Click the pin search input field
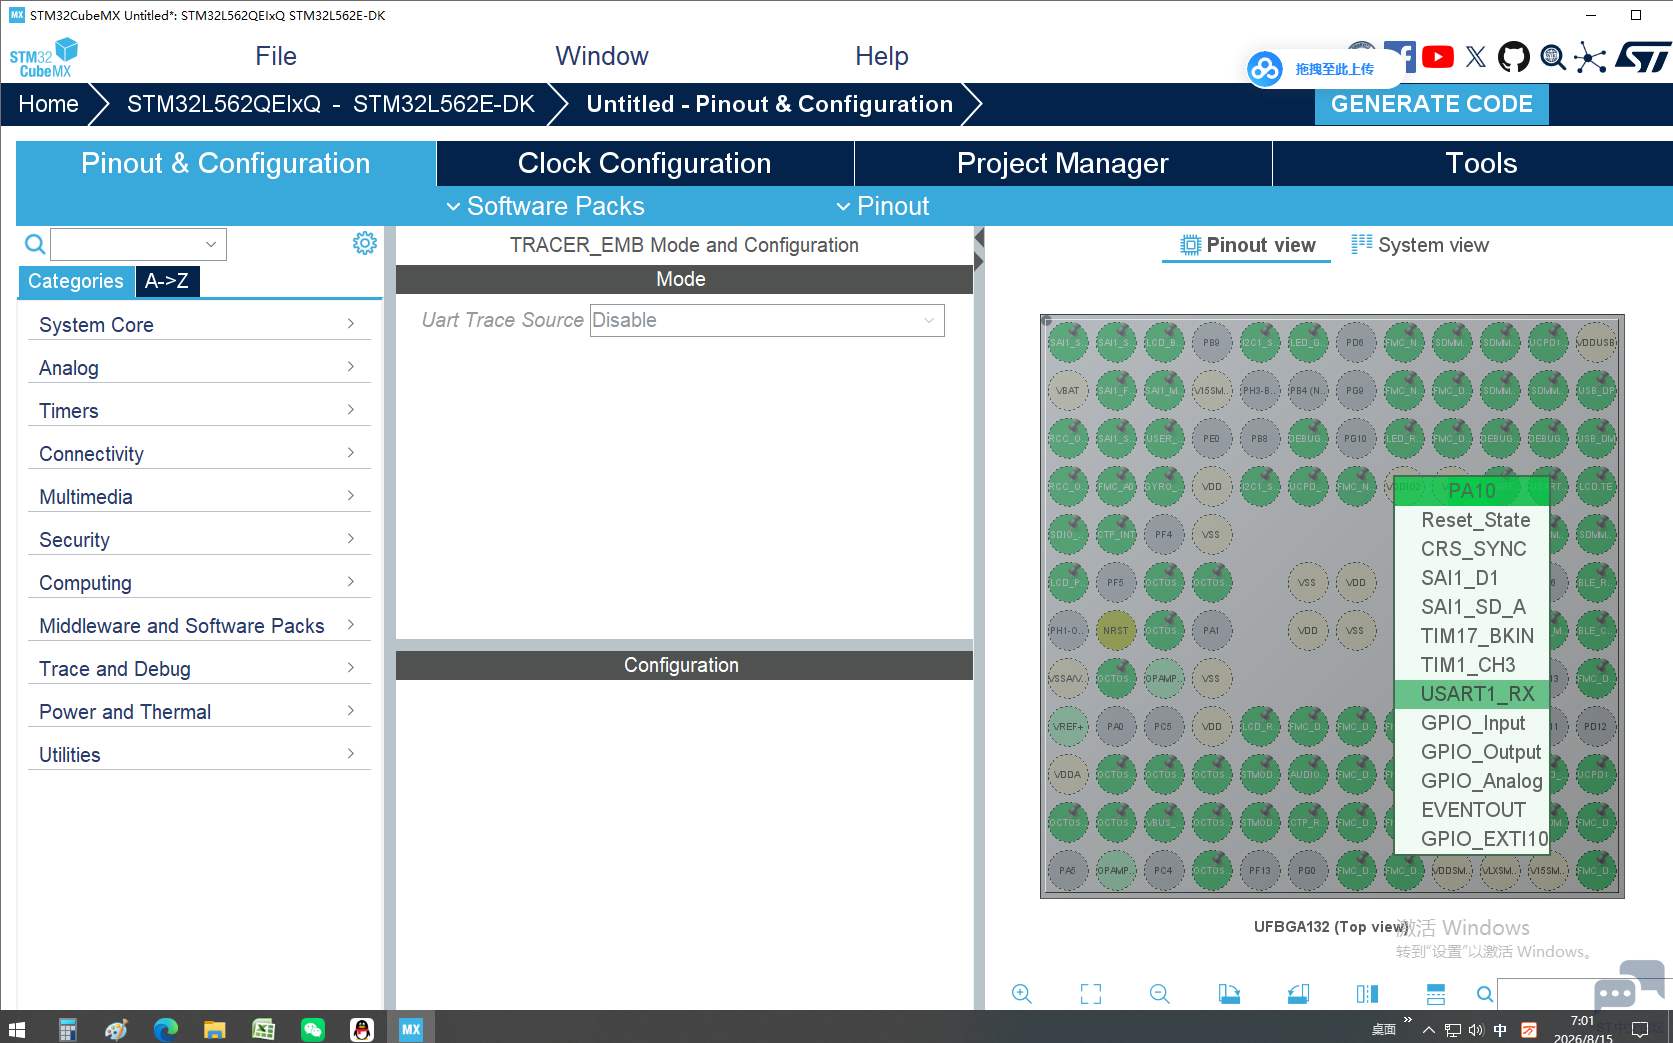 click(x=1548, y=993)
